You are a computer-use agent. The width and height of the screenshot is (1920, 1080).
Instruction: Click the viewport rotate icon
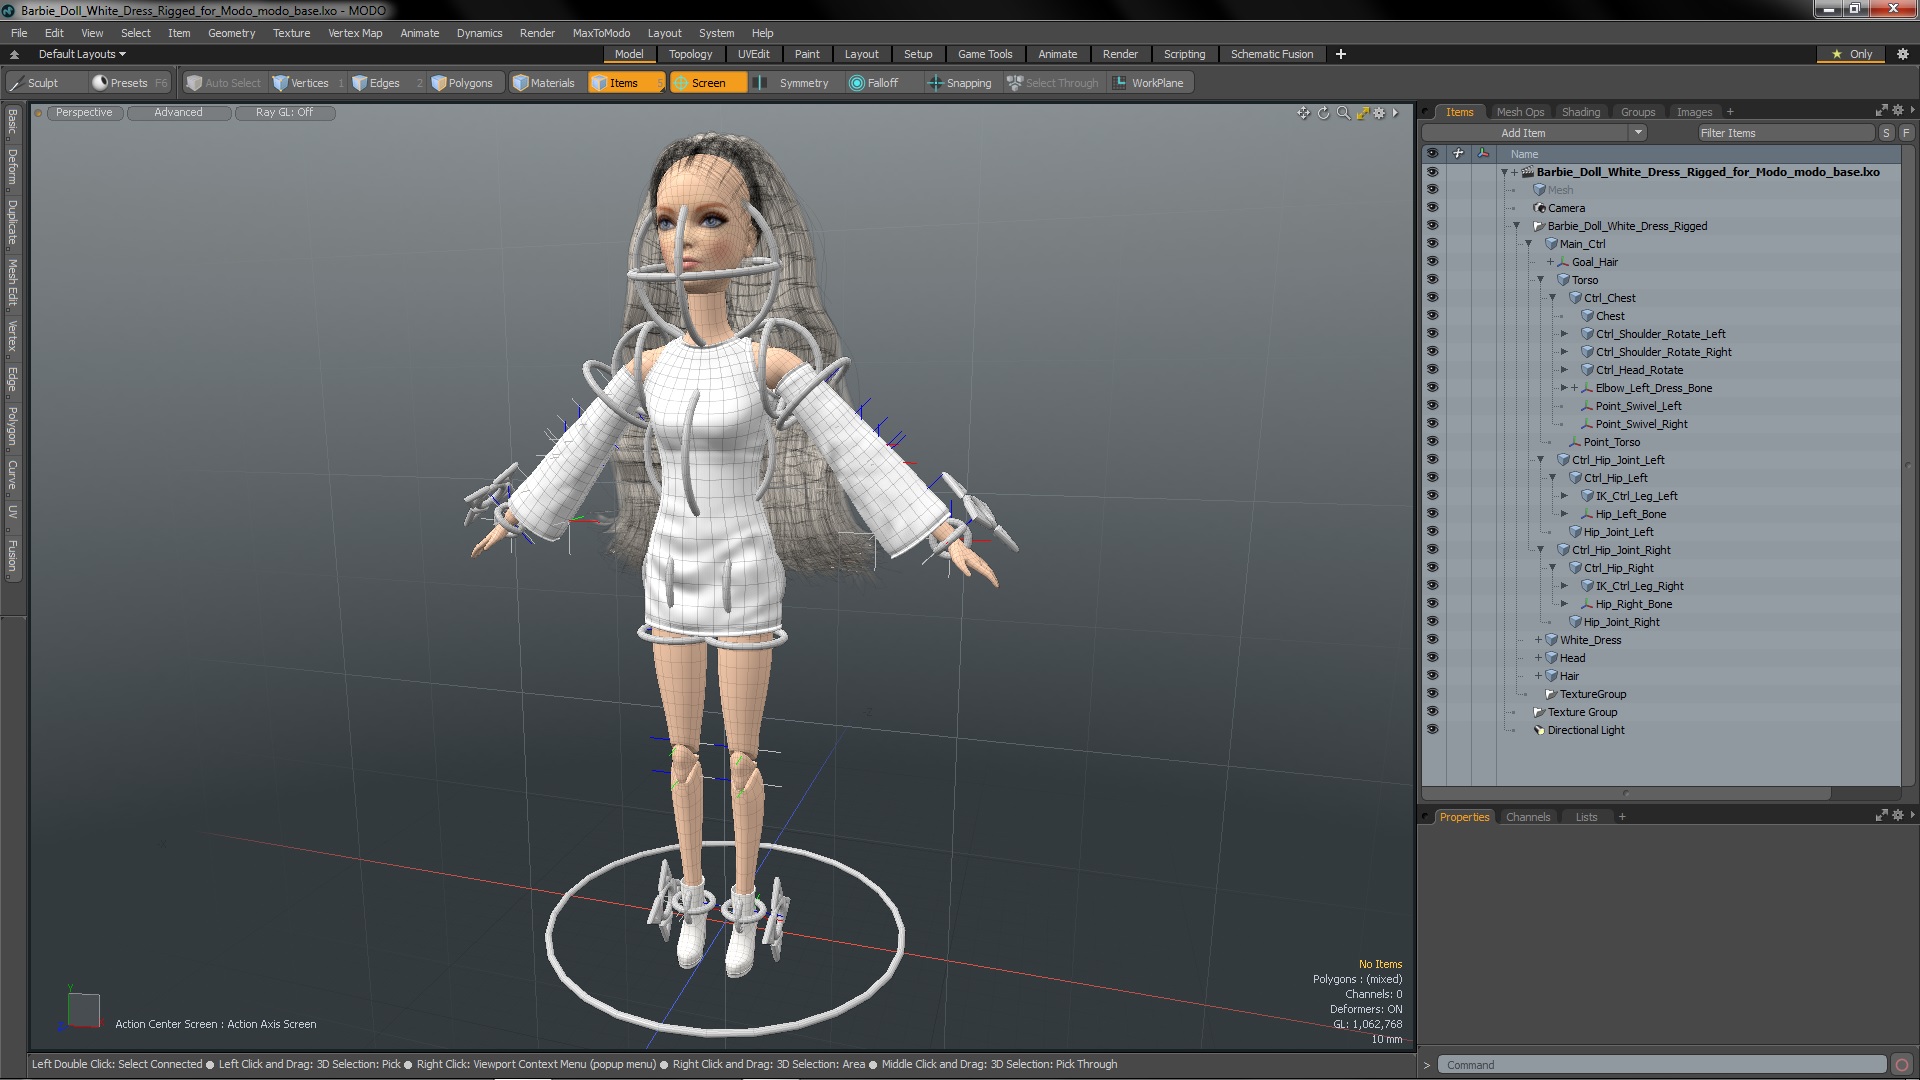1323,113
